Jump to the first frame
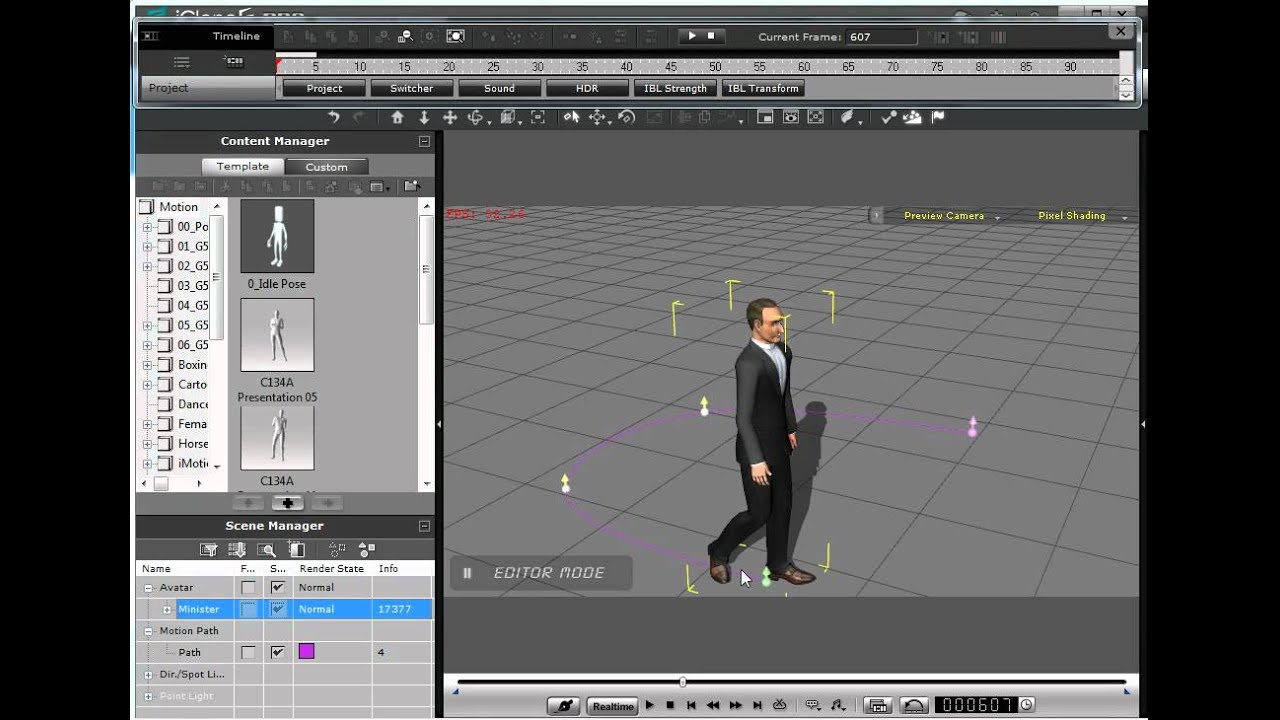This screenshot has width=1280, height=720. click(691, 705)
